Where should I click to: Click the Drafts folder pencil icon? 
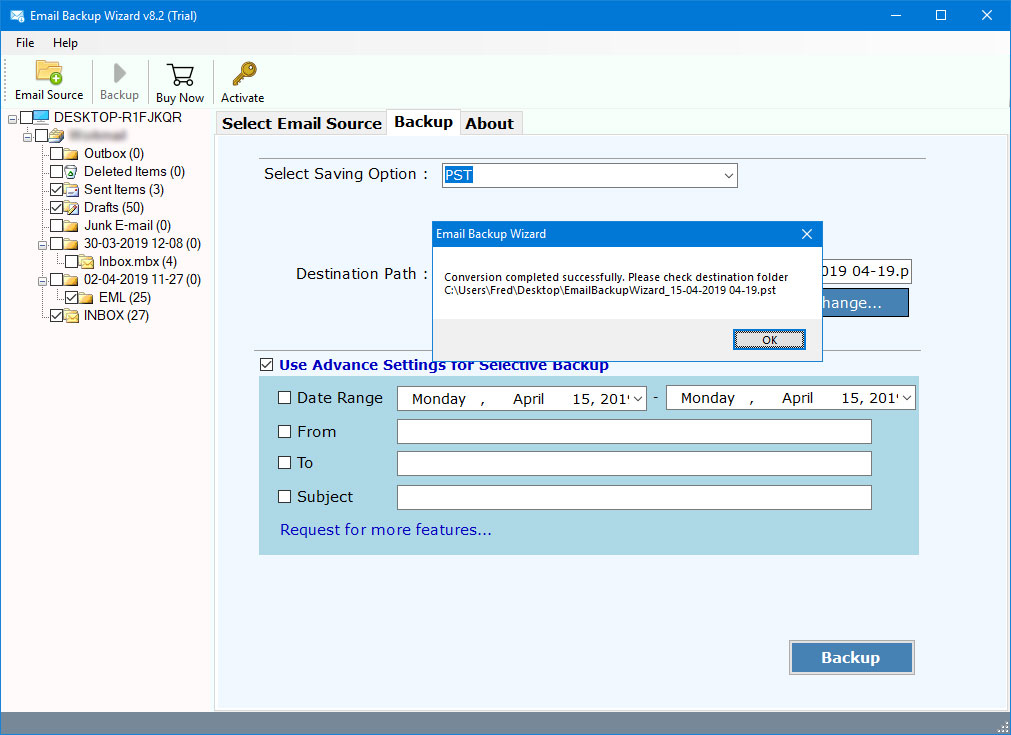click(71, 208)
